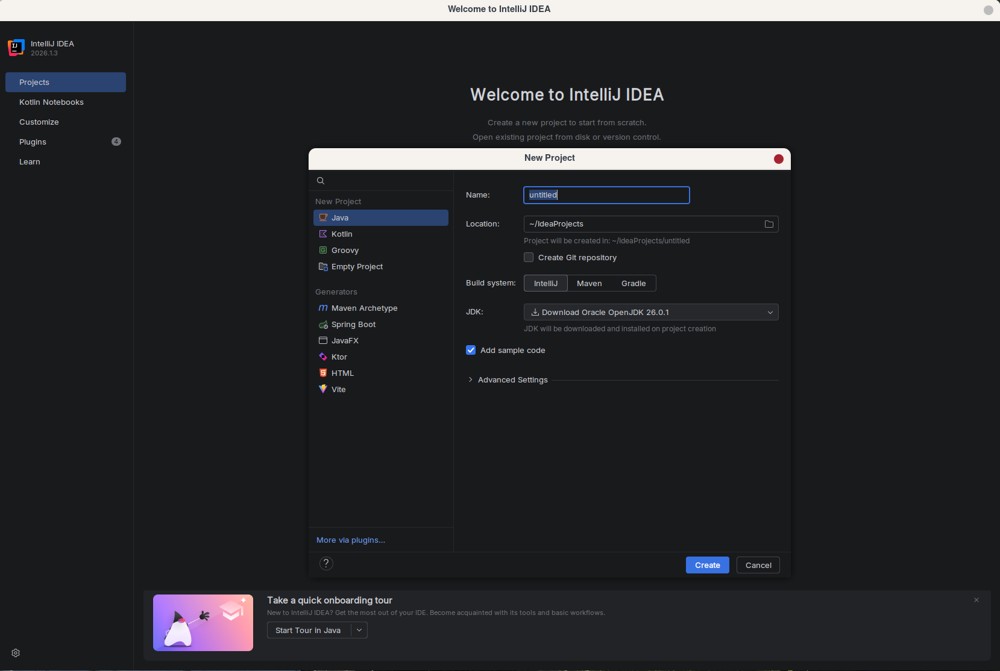Dismiss the onboarding tour banner
The width and height of the screenshot is (1000, 671).
[976, 600]
